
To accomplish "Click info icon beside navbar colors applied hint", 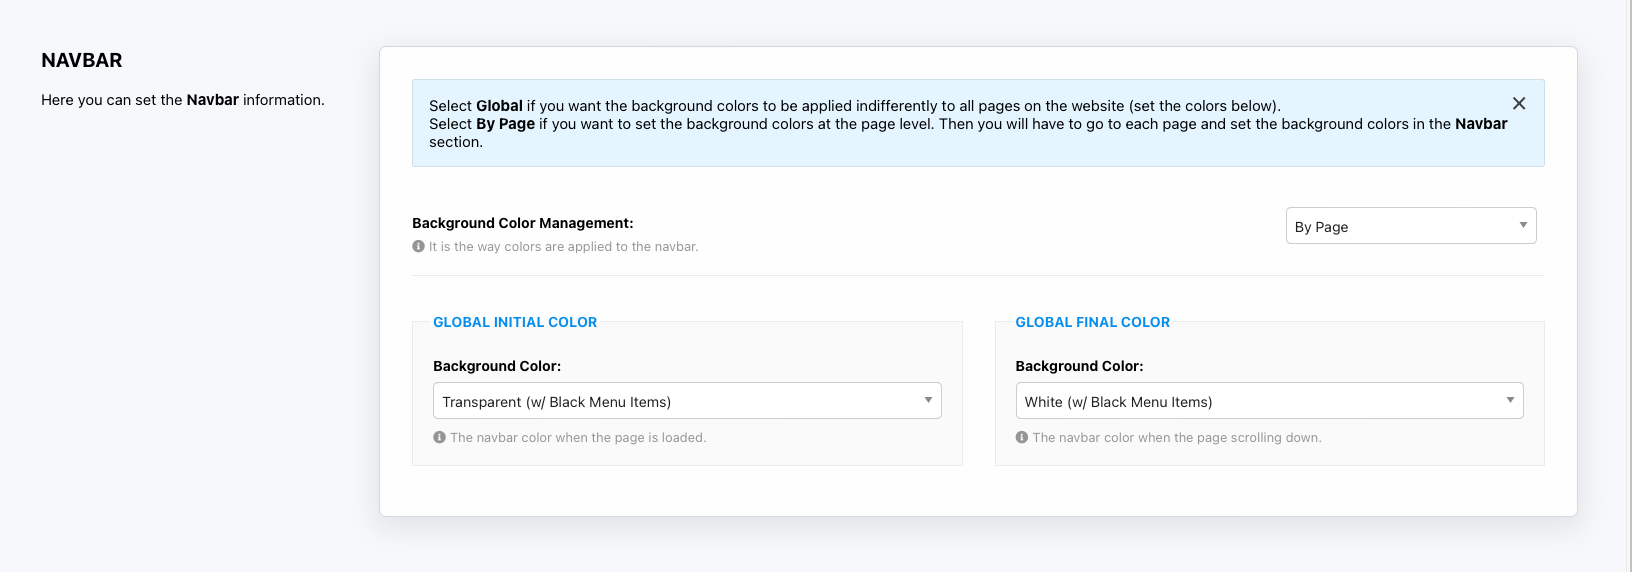I will (418, 246).
